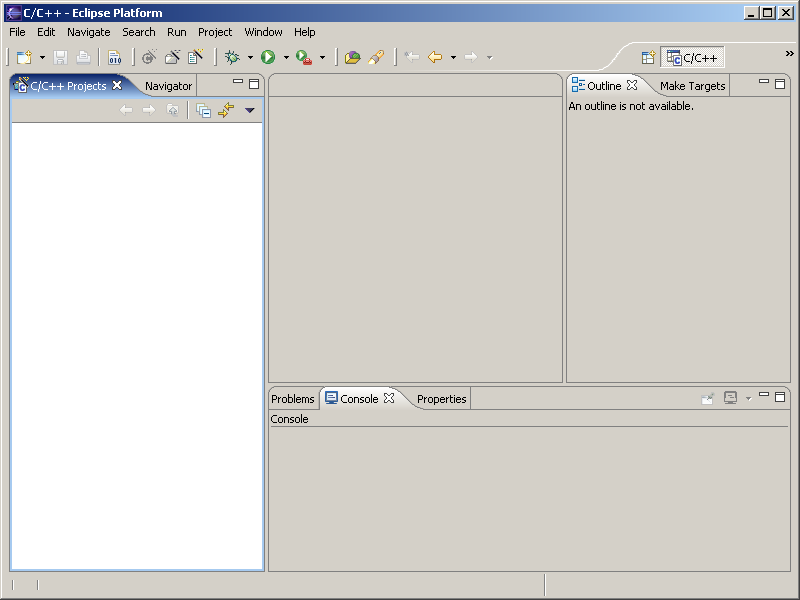Switch to the Make Targets tab
This screenshot has height=600, width=800.
click(x=692, y=86)
